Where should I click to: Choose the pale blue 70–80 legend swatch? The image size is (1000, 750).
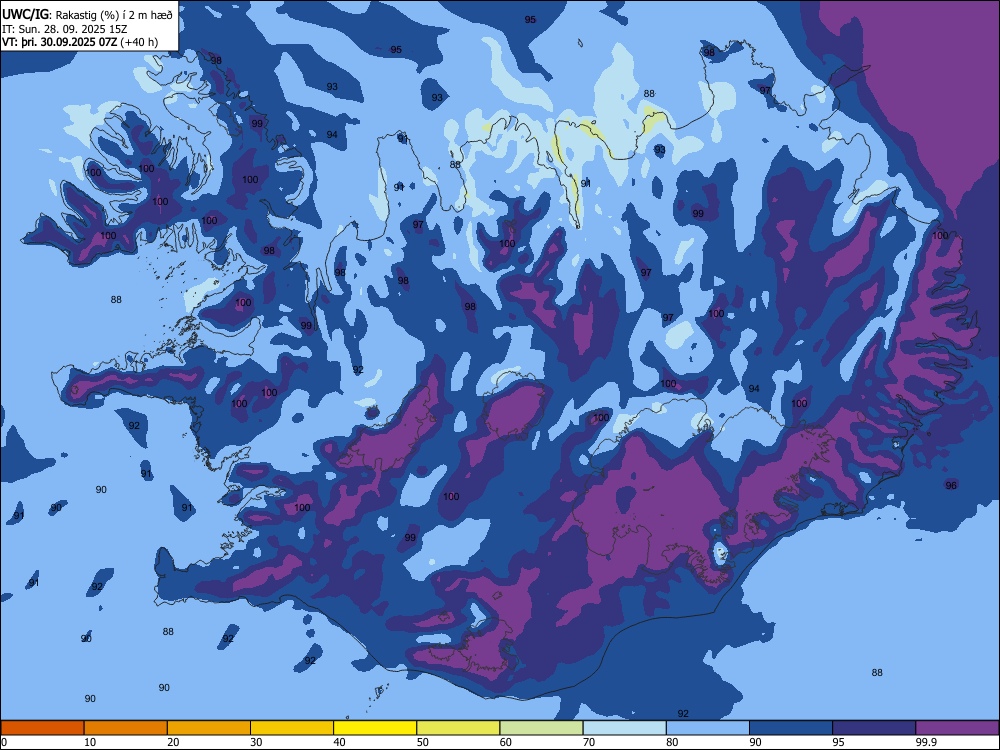point(625,728)
